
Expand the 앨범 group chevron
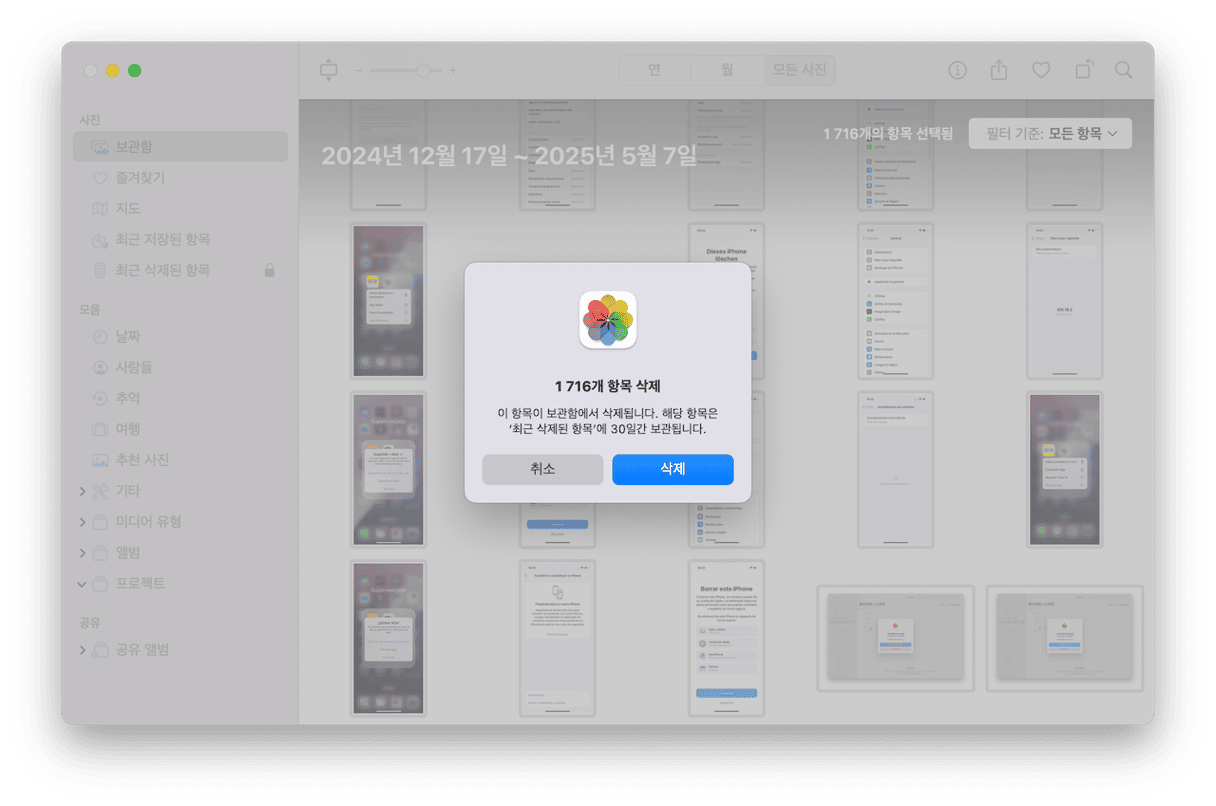point(82,553)
